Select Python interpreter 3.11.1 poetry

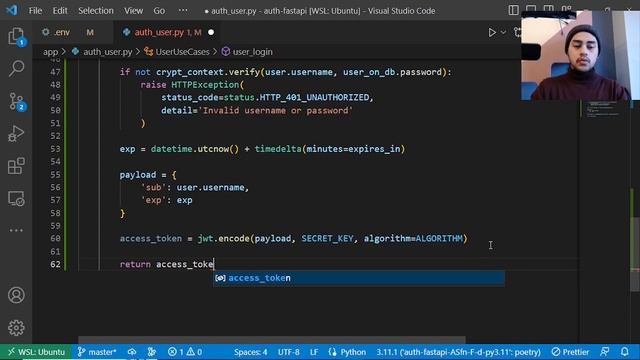tap(458, 352)
